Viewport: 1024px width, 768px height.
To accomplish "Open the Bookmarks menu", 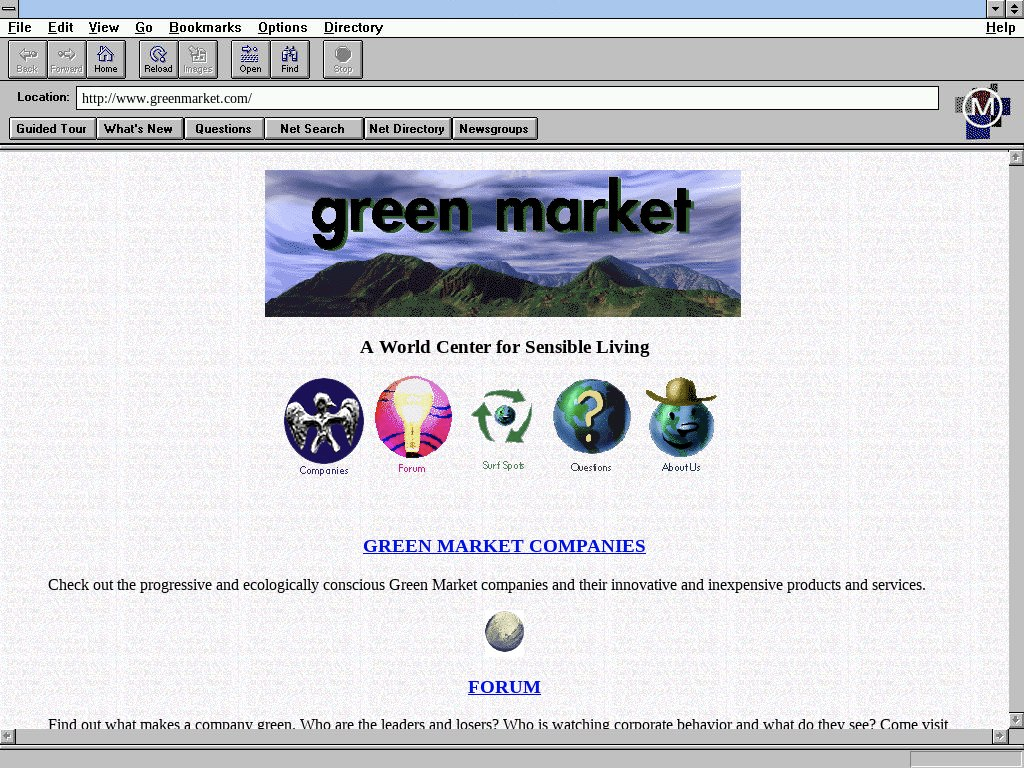I will 205,28.
